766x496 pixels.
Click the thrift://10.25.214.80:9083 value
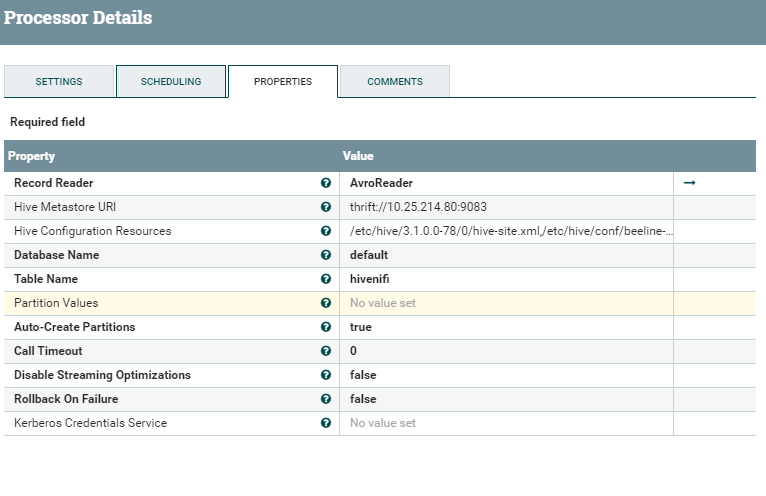(x=418, y=207)
